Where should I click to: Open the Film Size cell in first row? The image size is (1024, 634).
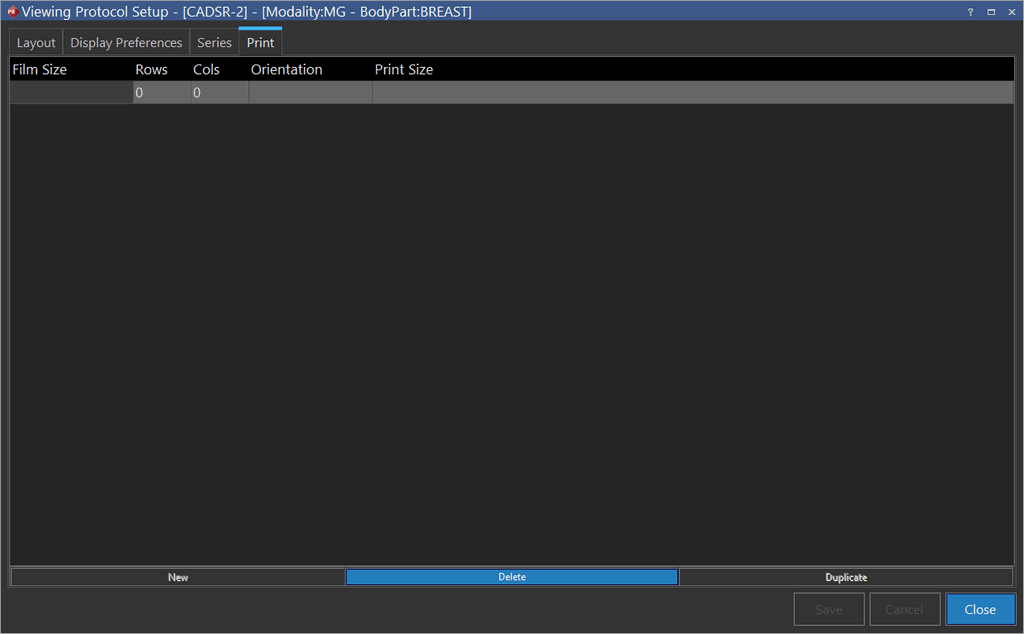click(71, 93)
